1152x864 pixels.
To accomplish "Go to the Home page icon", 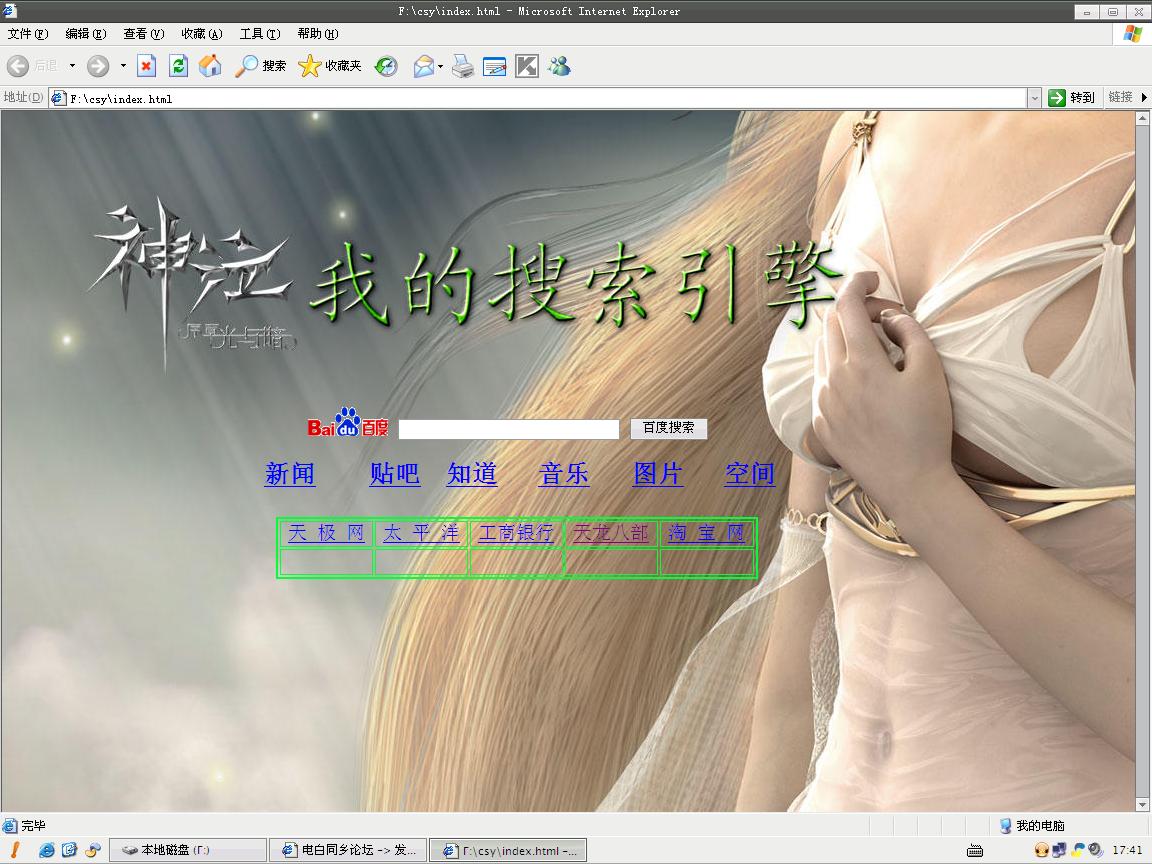I will click(x=210, y=66).
